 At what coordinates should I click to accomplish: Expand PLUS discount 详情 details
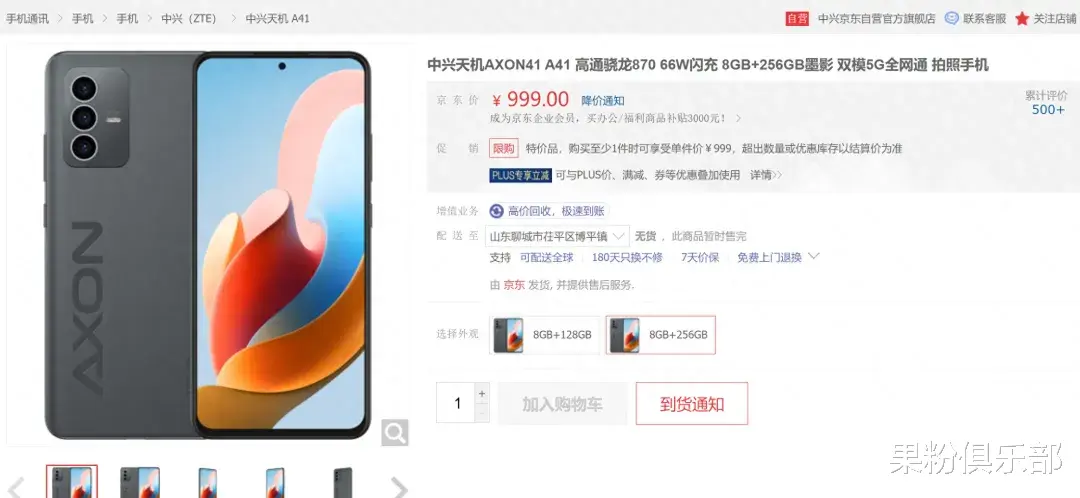tap(766, 175)
